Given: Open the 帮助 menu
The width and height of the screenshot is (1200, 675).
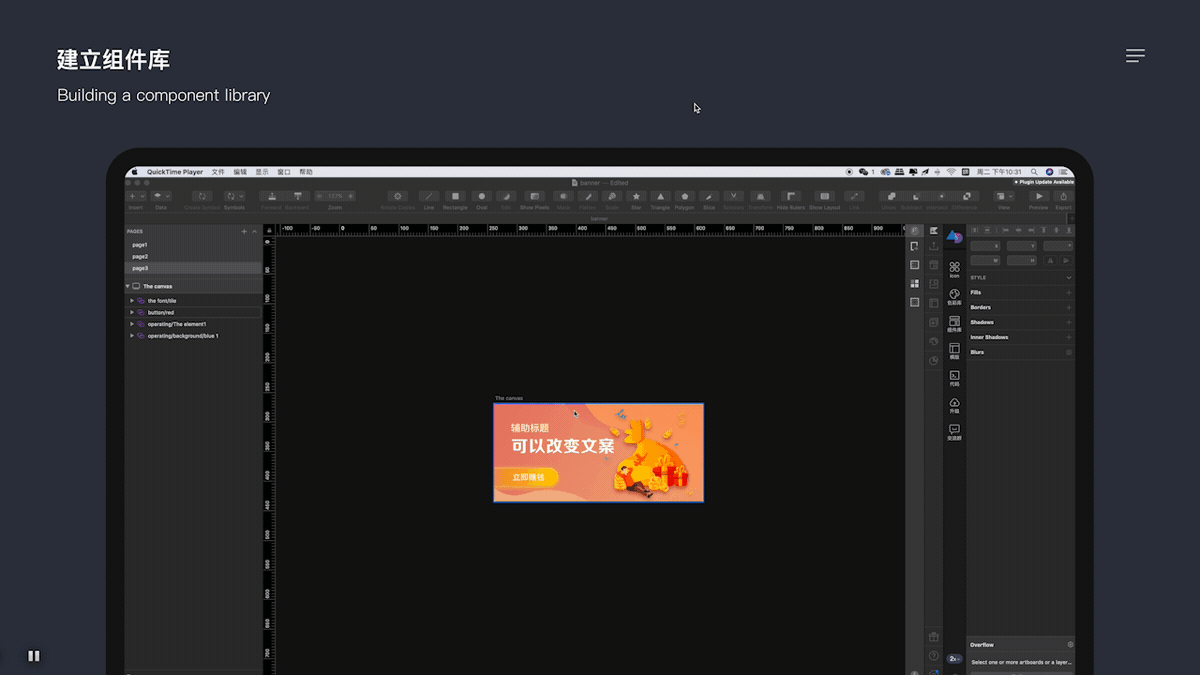Looking at the screenshot, I should click(x=306, y=171).
